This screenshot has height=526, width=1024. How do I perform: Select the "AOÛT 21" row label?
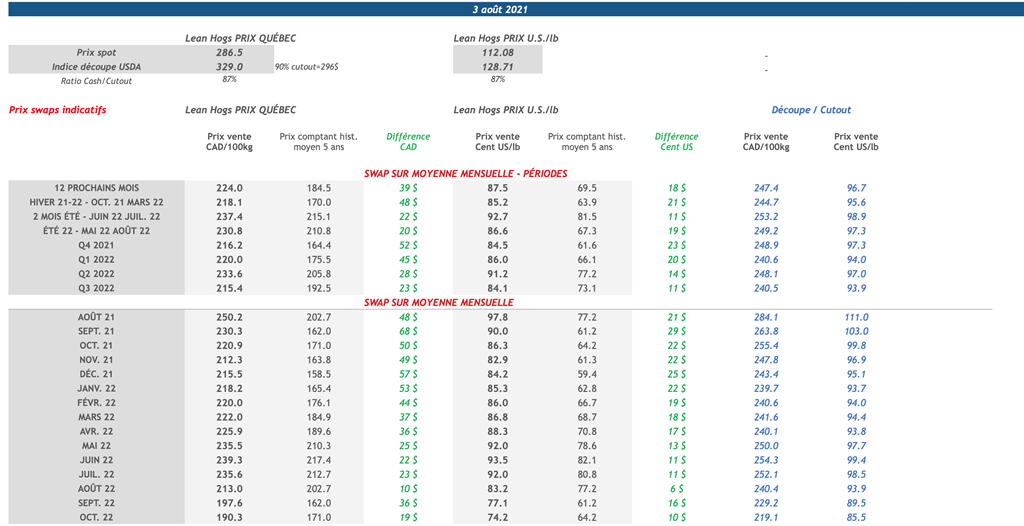97,317
